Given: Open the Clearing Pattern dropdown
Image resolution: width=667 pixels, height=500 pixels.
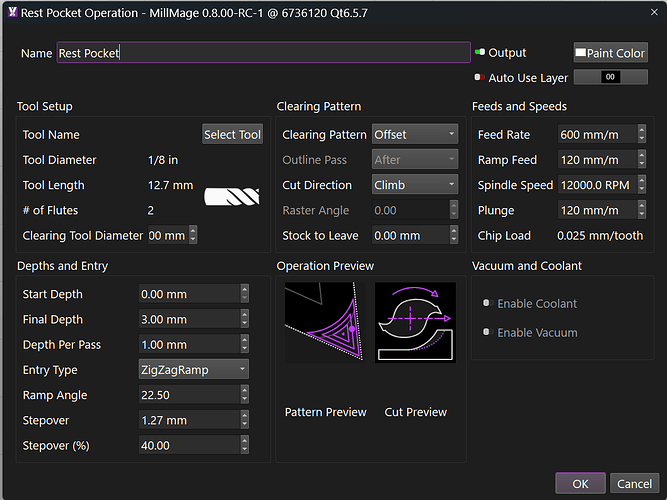Looking at the screenshot, I should click(x=415, y=134).
